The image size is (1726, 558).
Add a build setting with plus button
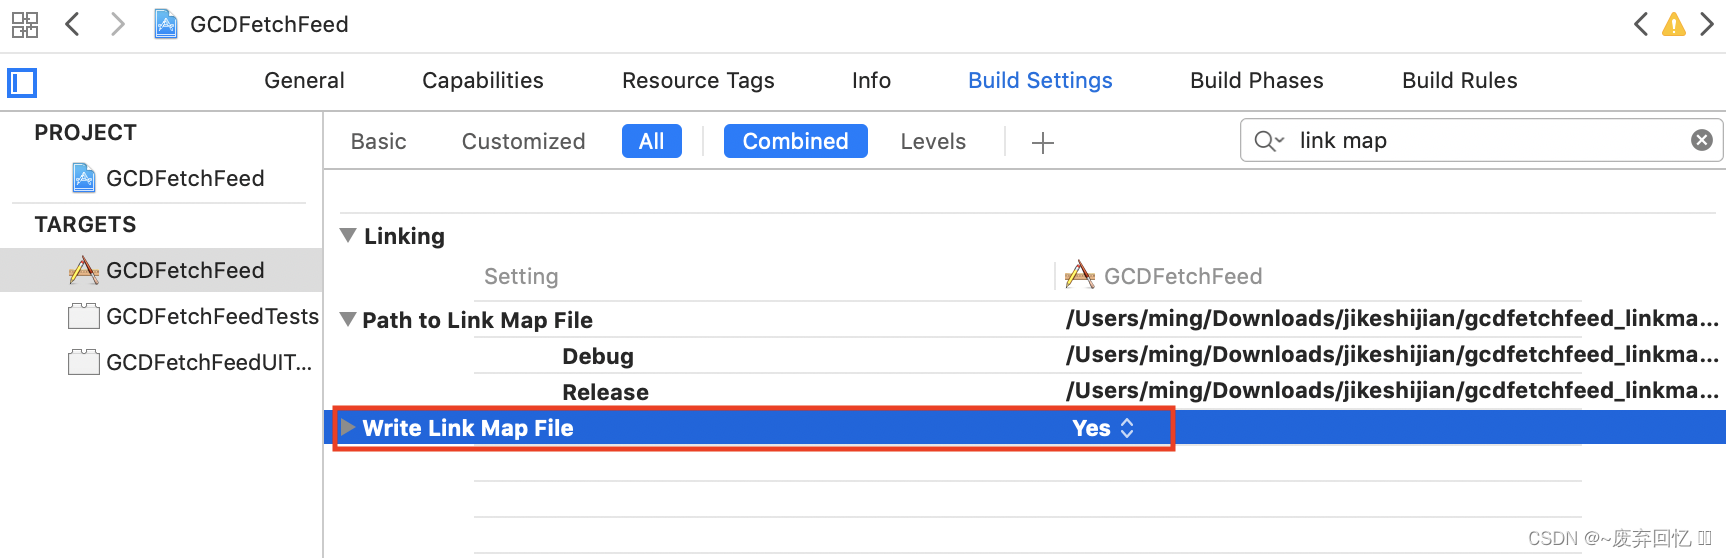point(1042,143)
